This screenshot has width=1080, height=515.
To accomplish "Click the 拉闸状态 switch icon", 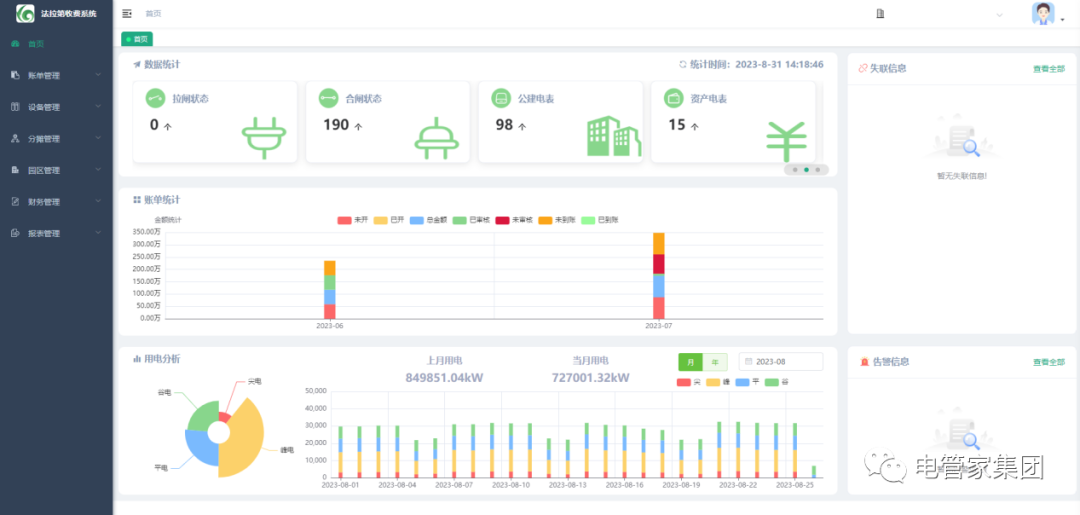I will (155, 99).
